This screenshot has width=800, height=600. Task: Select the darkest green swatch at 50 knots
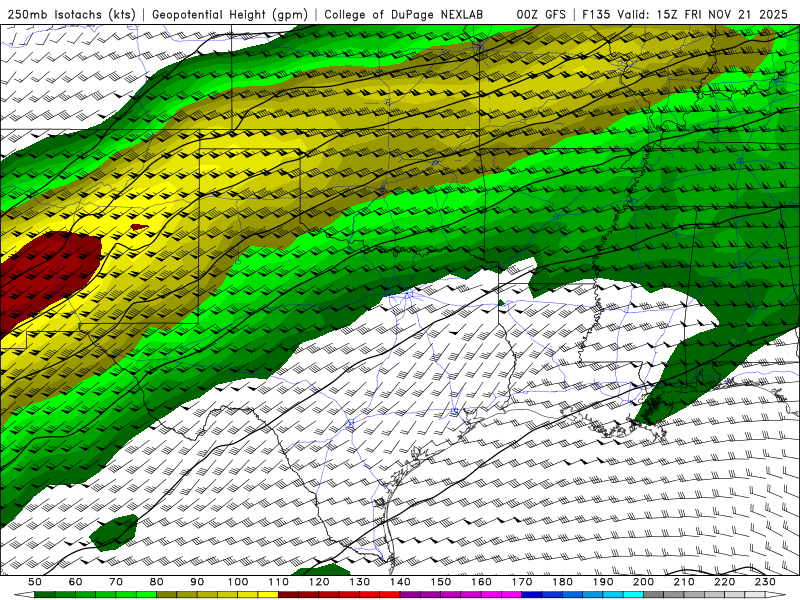click(45, 595)
